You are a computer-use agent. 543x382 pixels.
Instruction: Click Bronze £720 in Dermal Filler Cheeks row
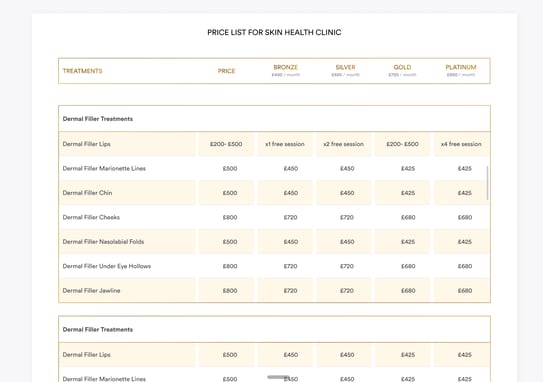291,217
